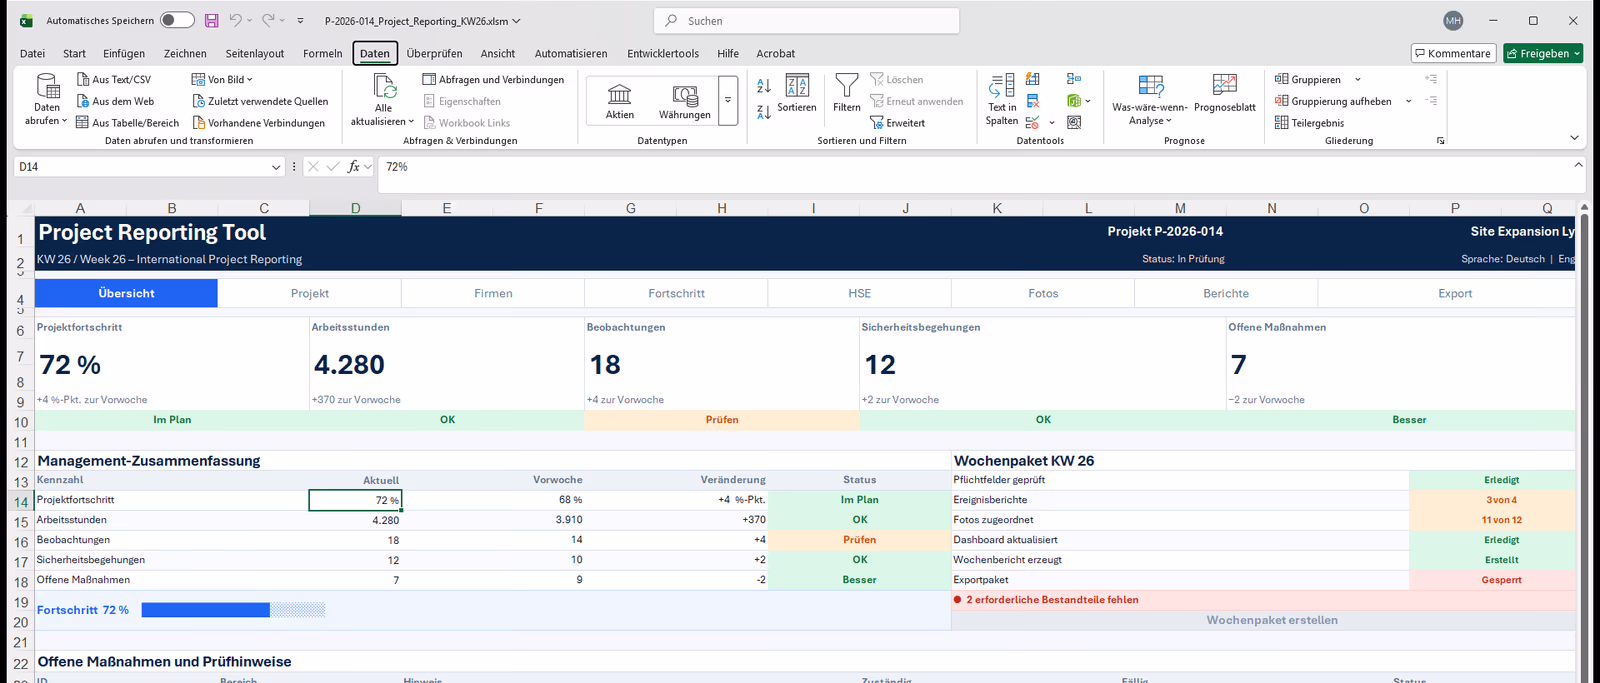The width and height of the screenshot is (1600, 683).
Task: Click Abfragen und Verbindungen icon
Action: click(429, 79)
